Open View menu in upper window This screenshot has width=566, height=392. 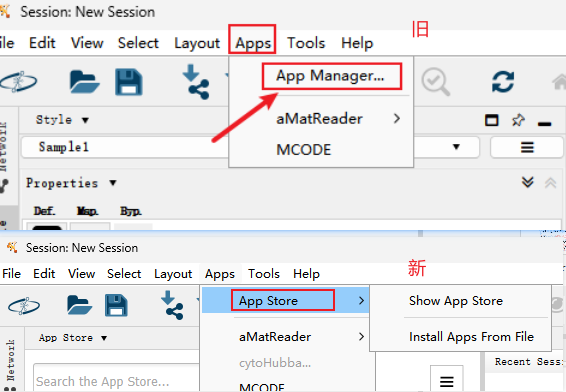click(x=87, y=43)
